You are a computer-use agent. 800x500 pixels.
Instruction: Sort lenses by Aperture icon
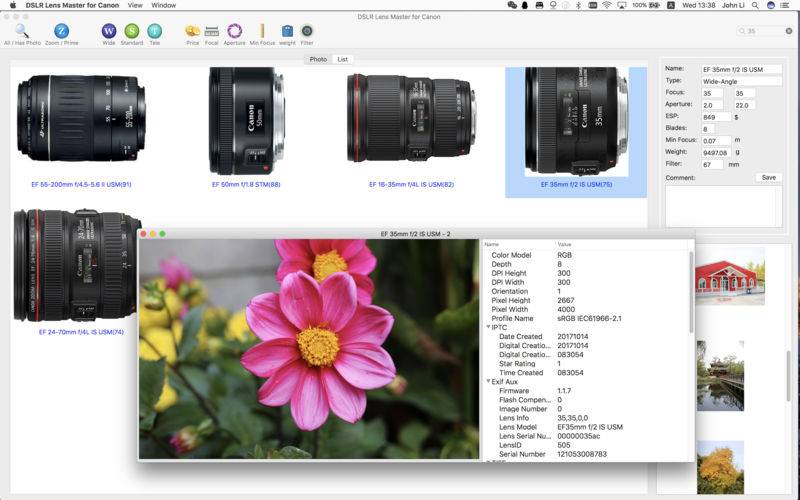(234, 31)
